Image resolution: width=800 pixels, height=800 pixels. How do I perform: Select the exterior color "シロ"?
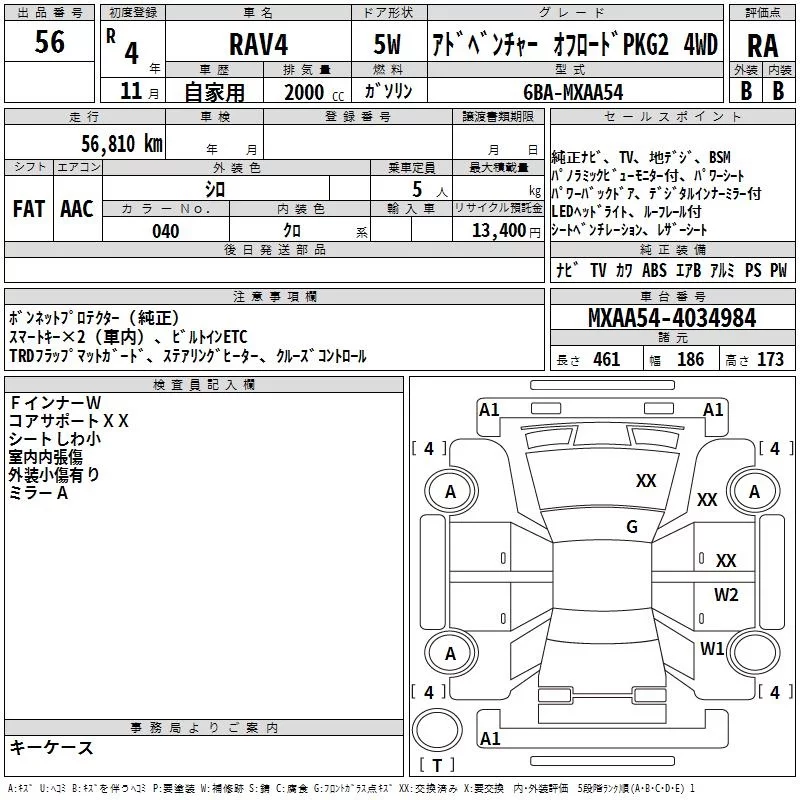coord(215,189)
